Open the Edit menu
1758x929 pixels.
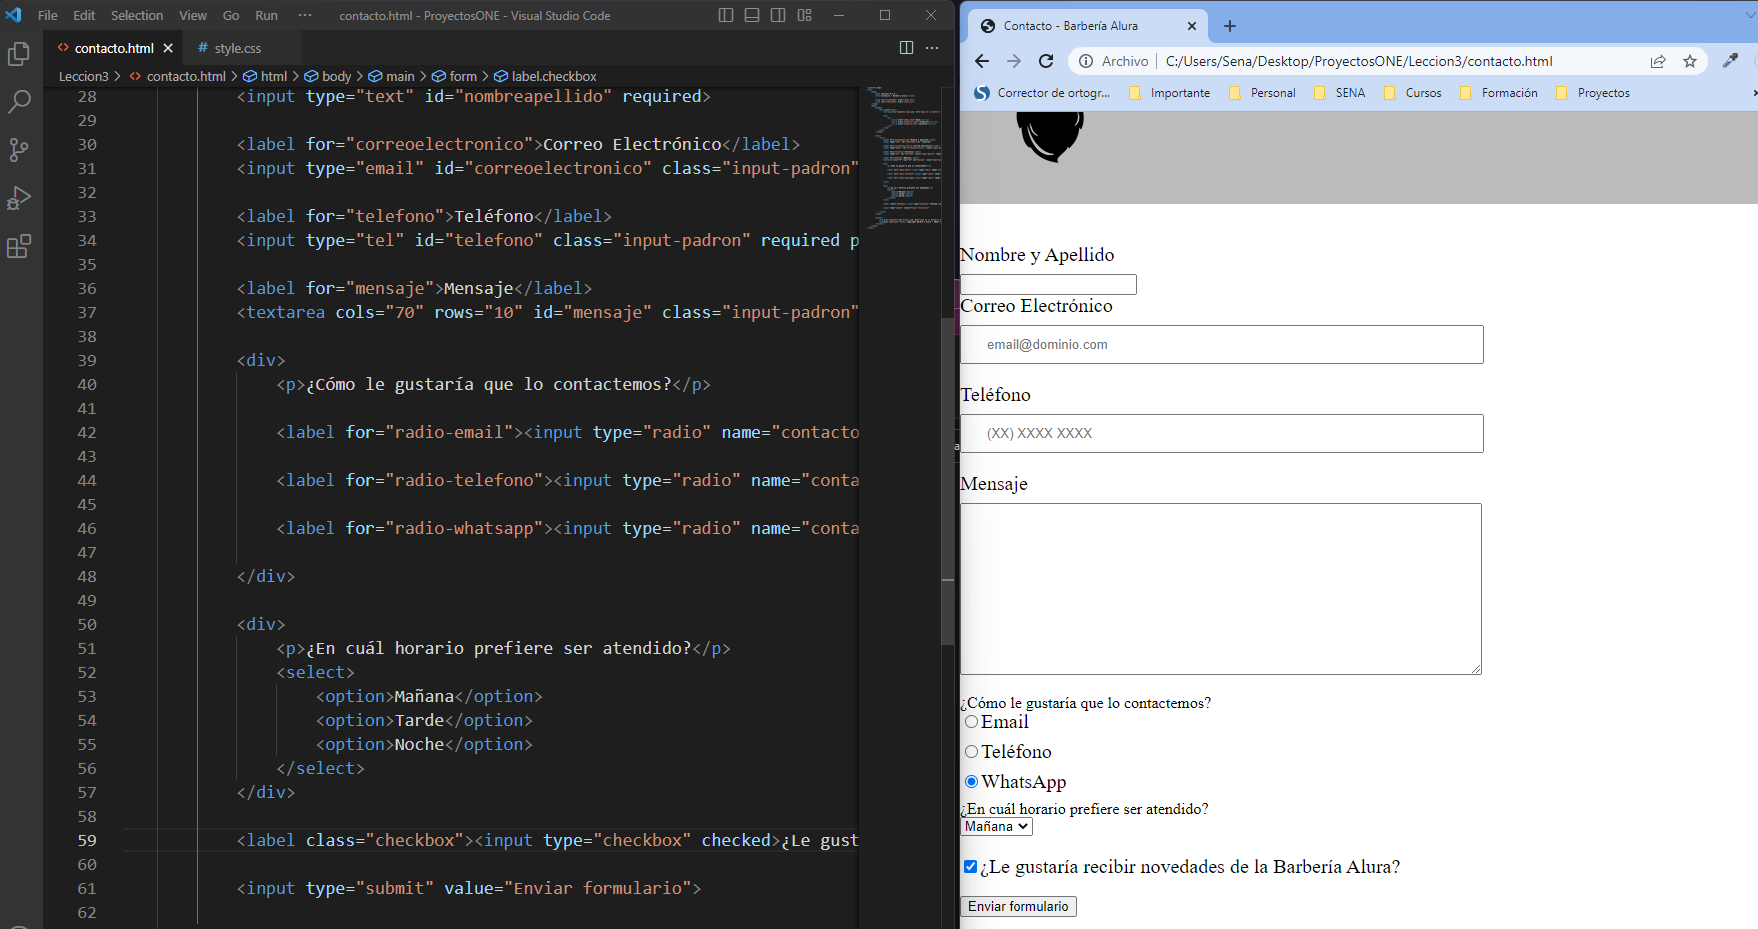pos(85,15)
